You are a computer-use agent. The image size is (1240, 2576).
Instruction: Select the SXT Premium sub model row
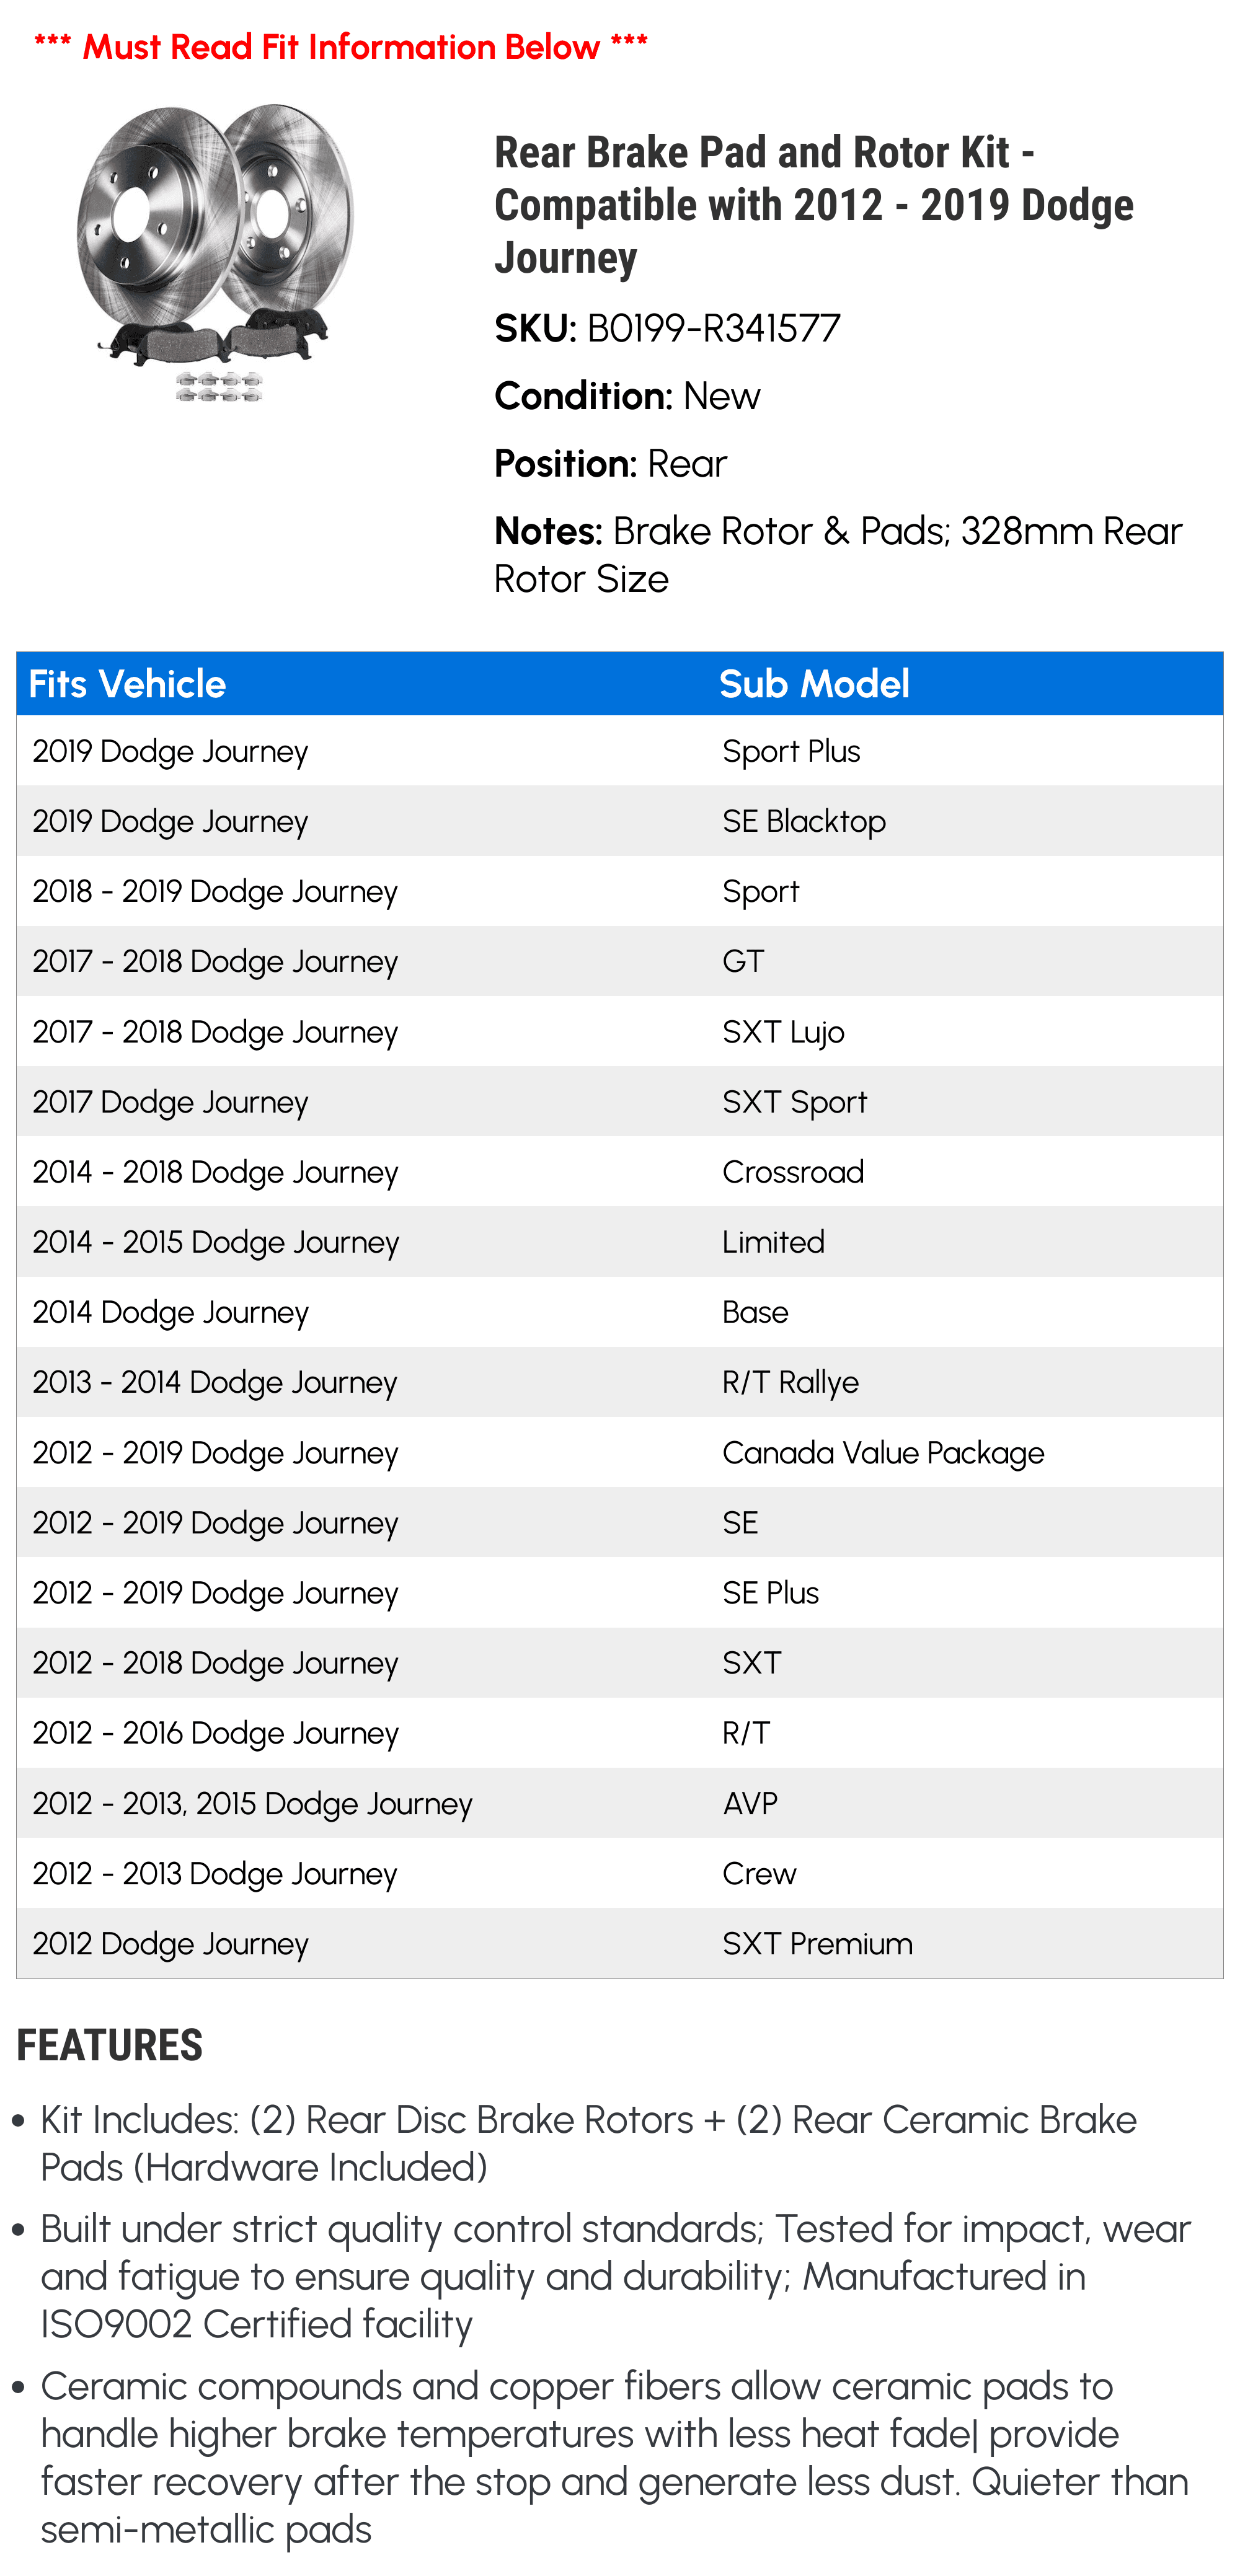(x=619, y=1943)
